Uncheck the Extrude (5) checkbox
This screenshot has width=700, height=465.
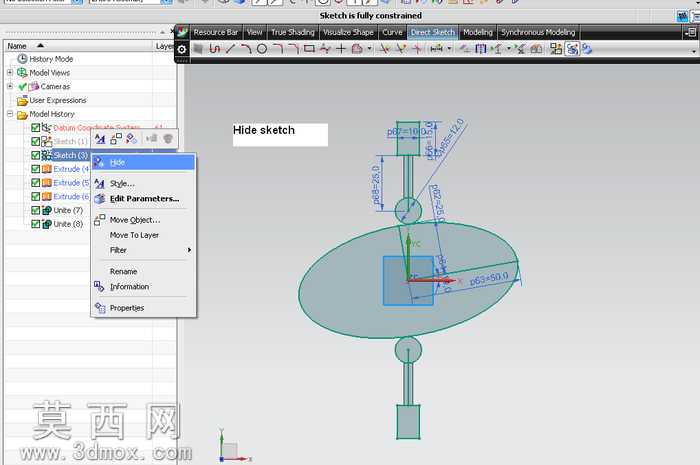click(x=36, y=183)
